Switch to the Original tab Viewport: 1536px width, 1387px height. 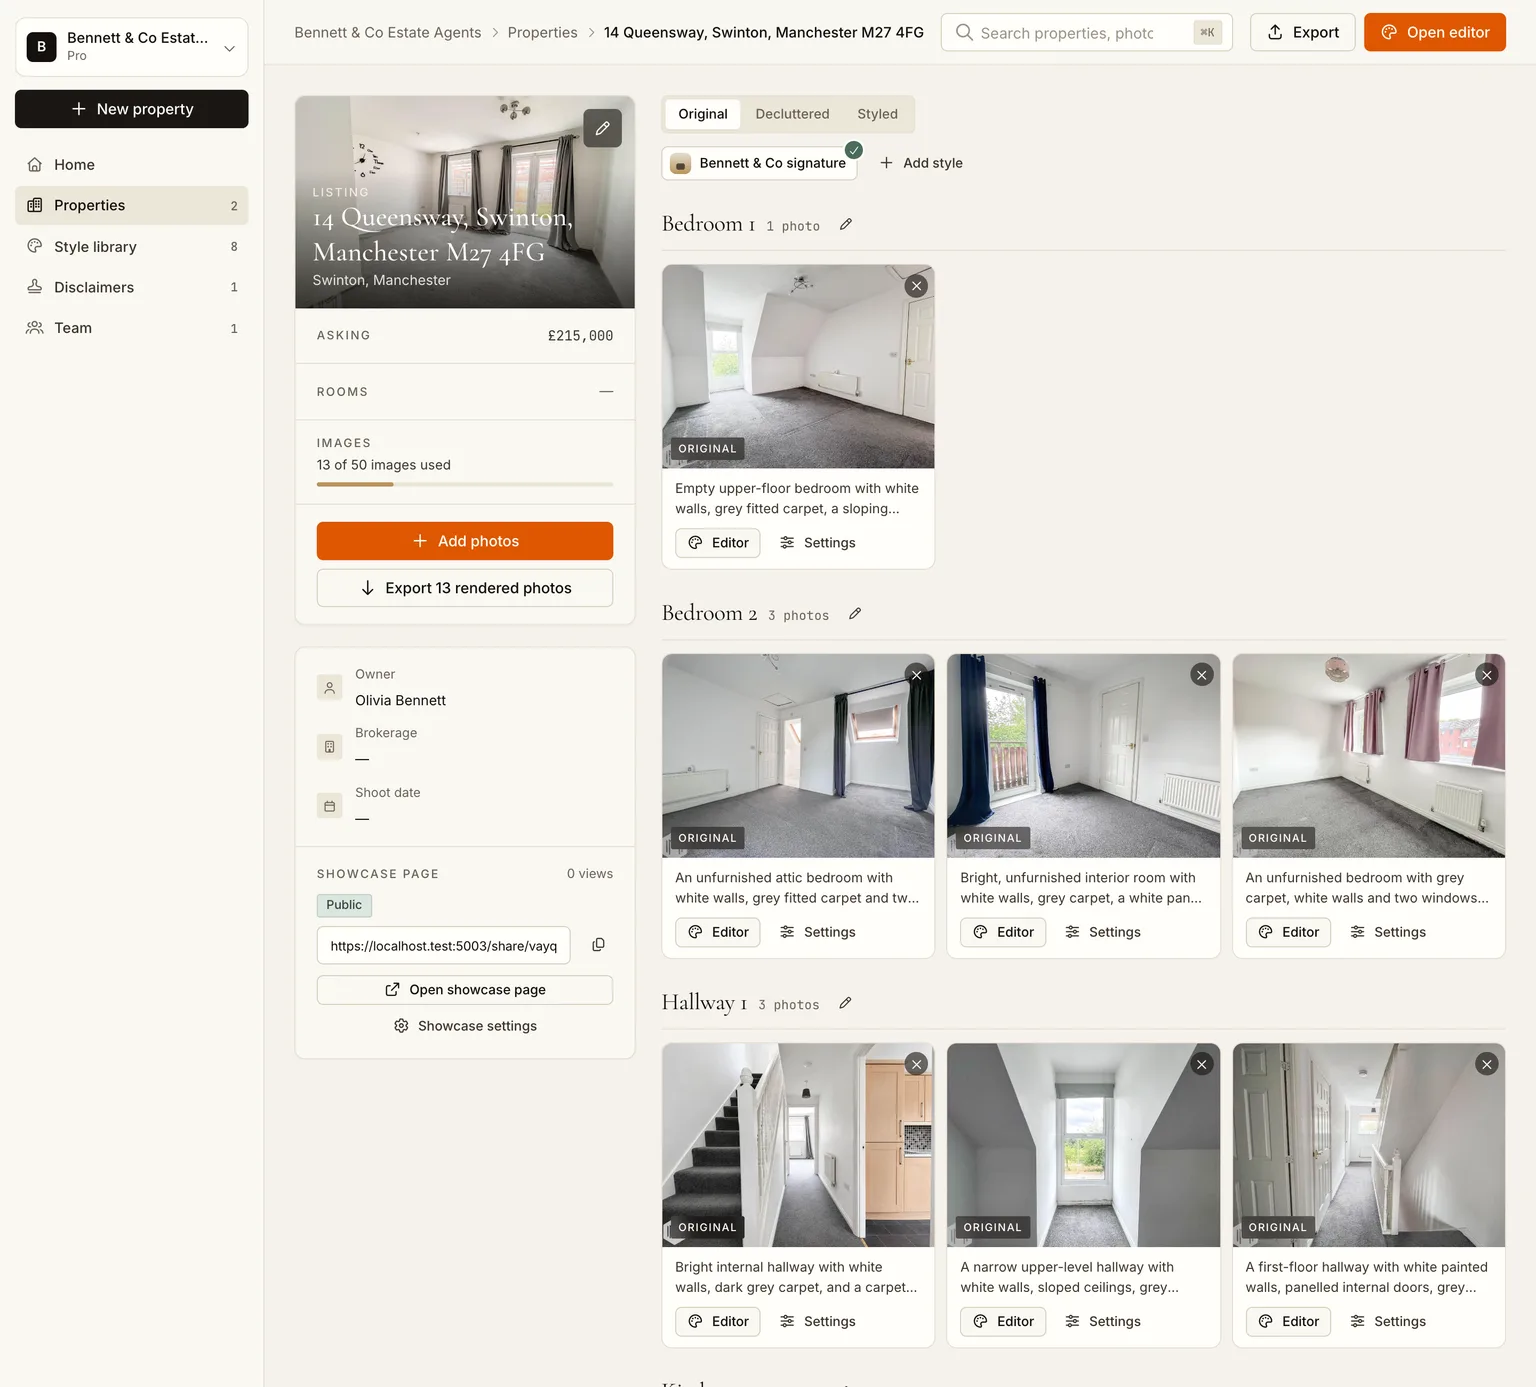tap(703, 114)
